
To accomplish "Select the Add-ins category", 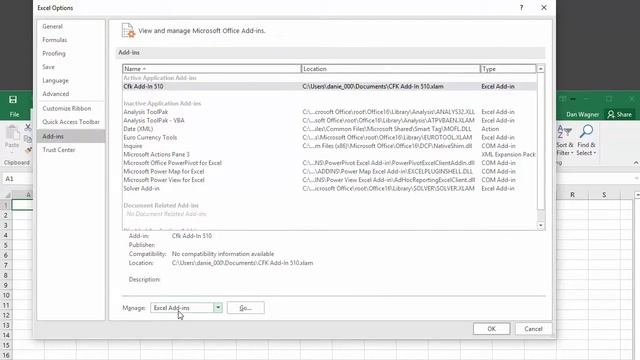I will [x=71, y=136].
